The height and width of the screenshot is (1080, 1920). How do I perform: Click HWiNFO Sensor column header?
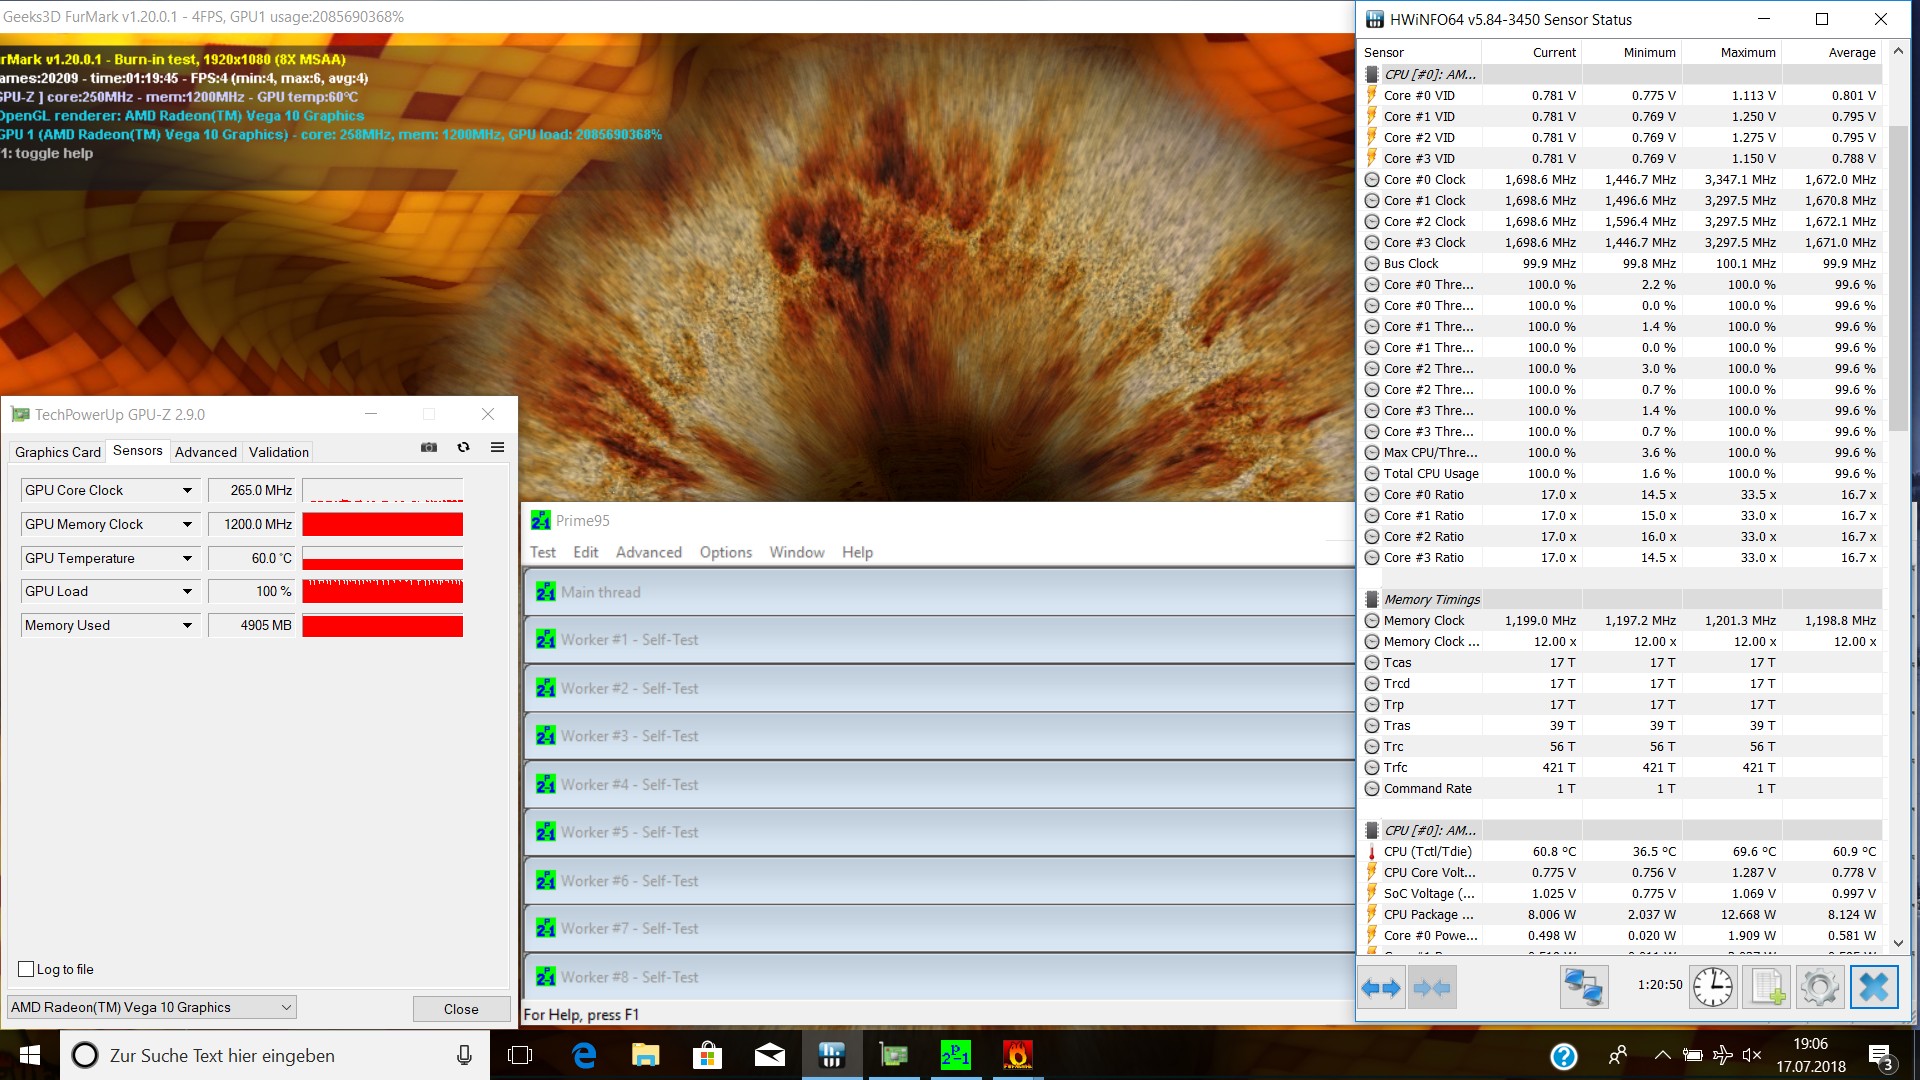(x=1420, y=52)
